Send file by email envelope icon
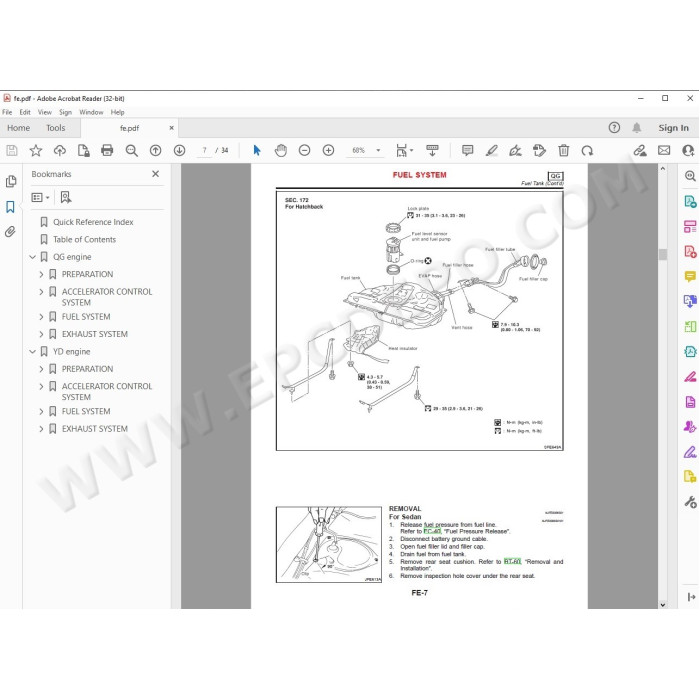Screen dimensions: 700x700 [x=664, y=150]
